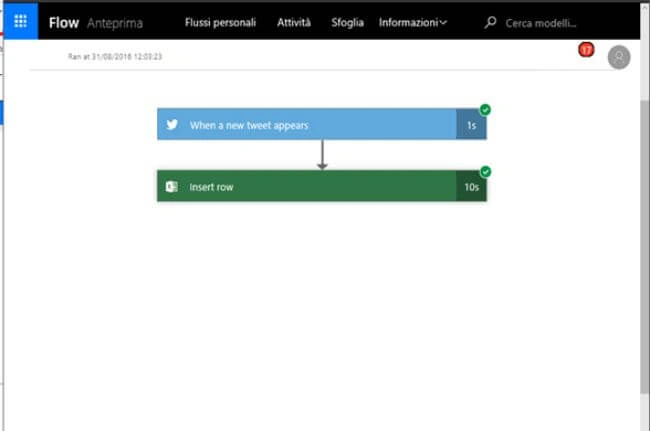
Task: Click the Excel icon on Insert row
Action: pyautogui.click(x=172, y=186)
